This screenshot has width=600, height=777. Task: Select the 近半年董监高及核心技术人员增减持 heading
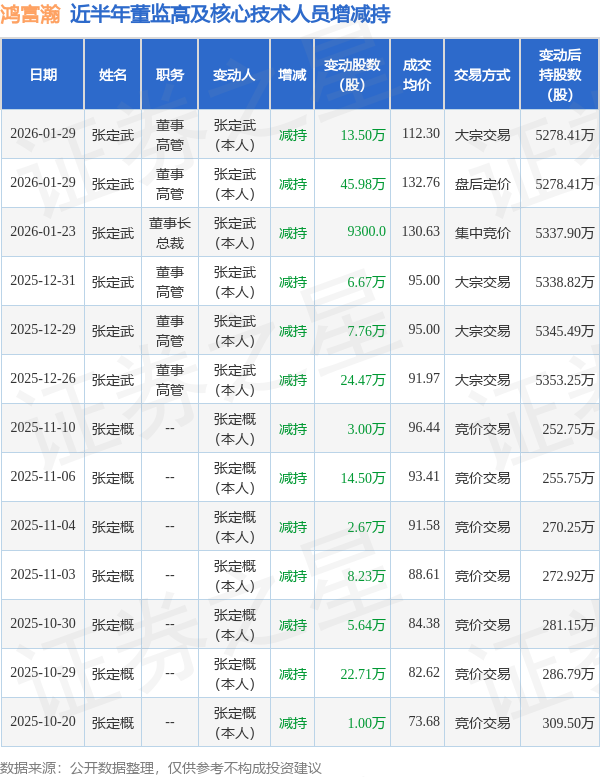coord(230,14)
